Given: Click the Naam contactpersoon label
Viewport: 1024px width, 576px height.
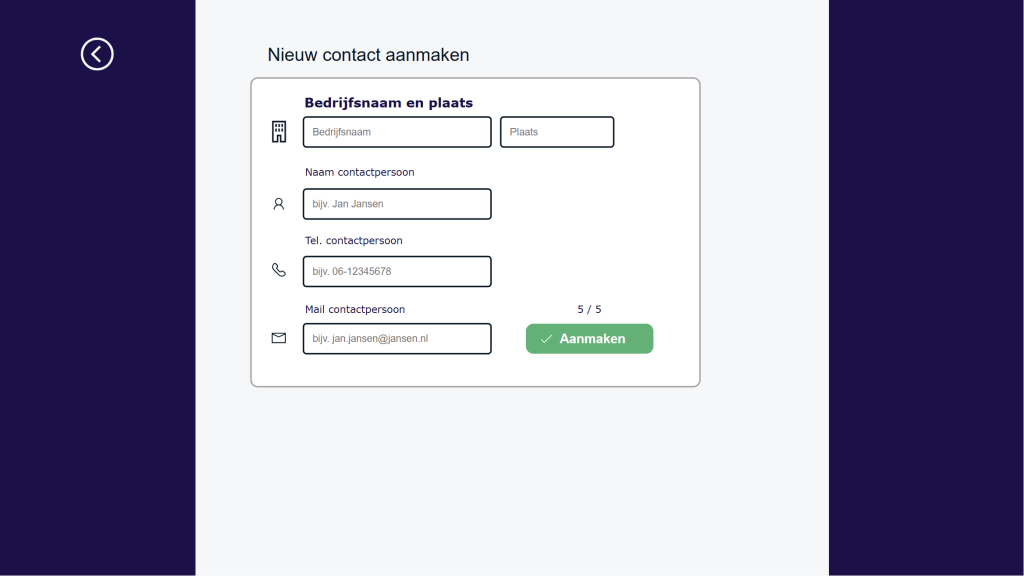Looking at the screenshot, I should coord(359,172).
